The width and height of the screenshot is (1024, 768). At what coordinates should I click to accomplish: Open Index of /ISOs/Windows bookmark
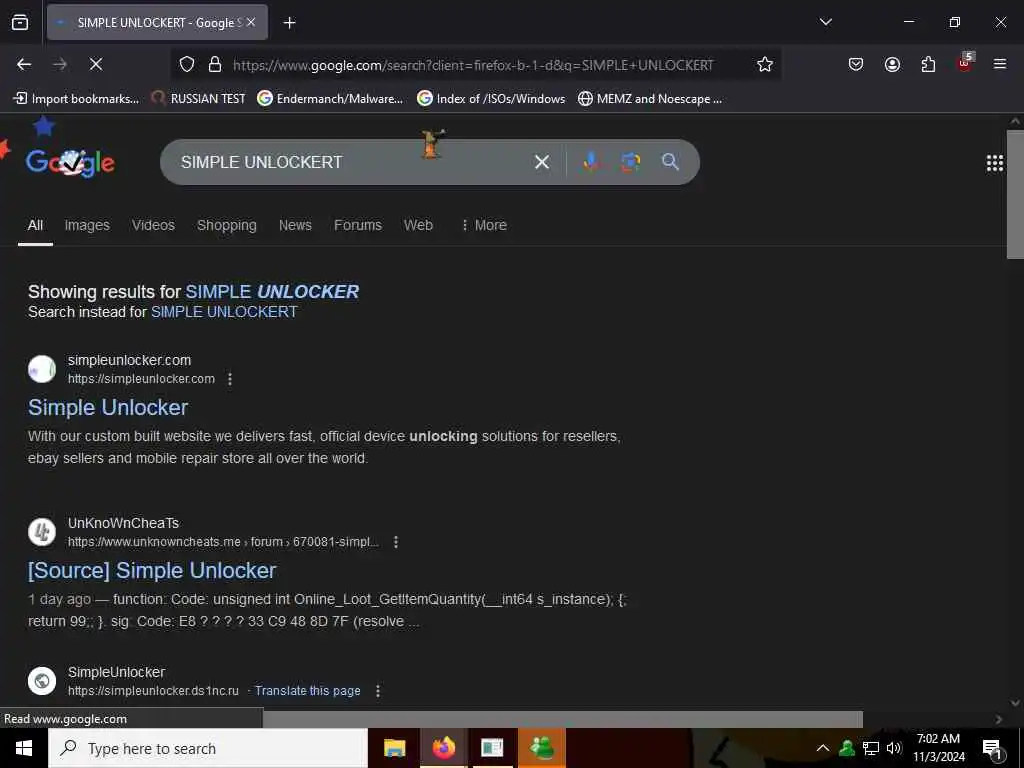click(491, 99)
